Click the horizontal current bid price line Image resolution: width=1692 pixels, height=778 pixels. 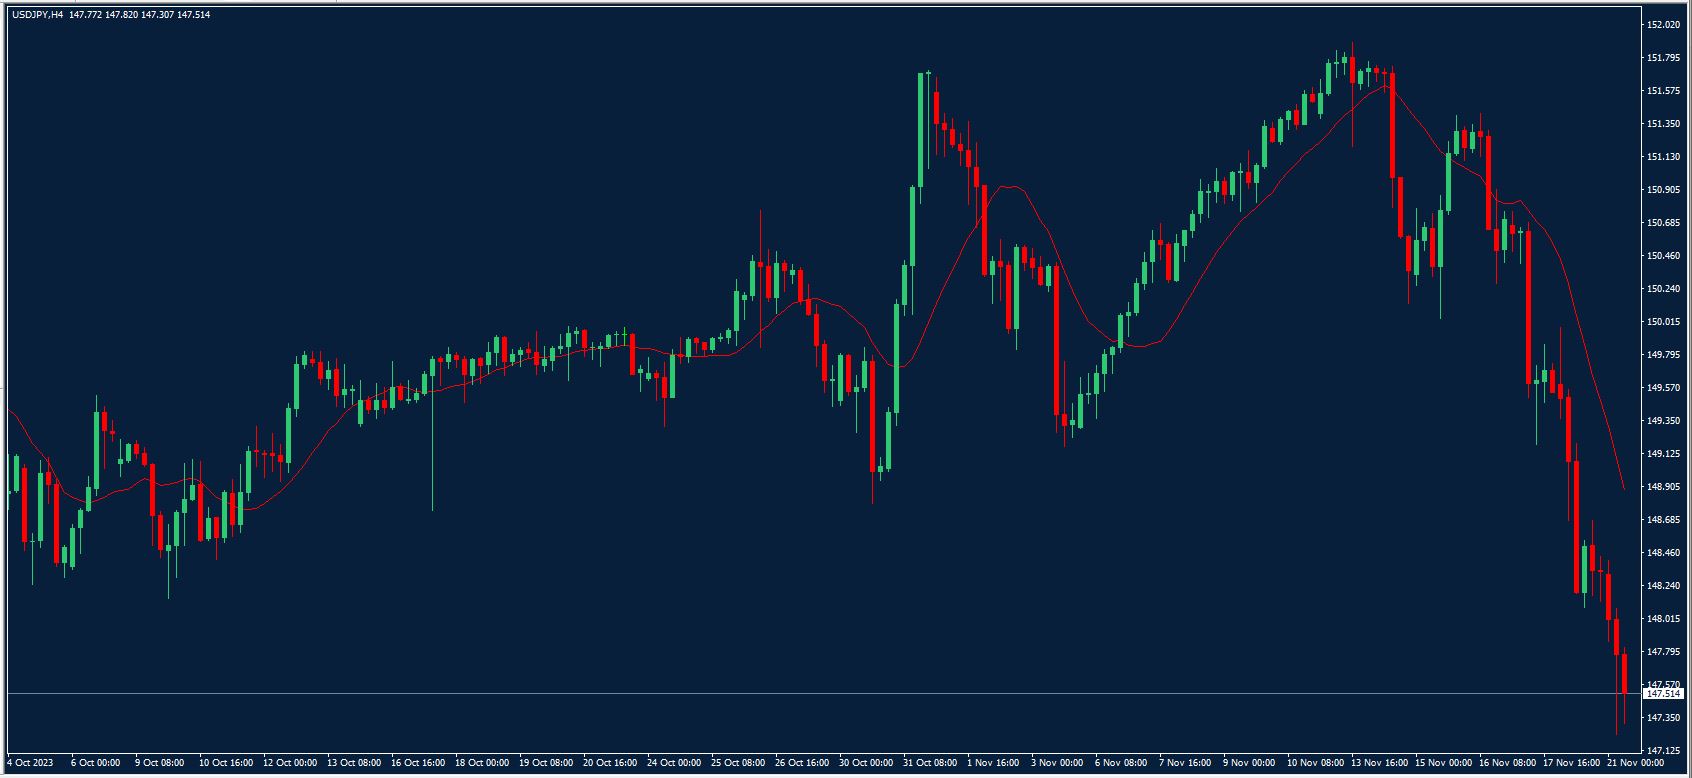(800, 693)
